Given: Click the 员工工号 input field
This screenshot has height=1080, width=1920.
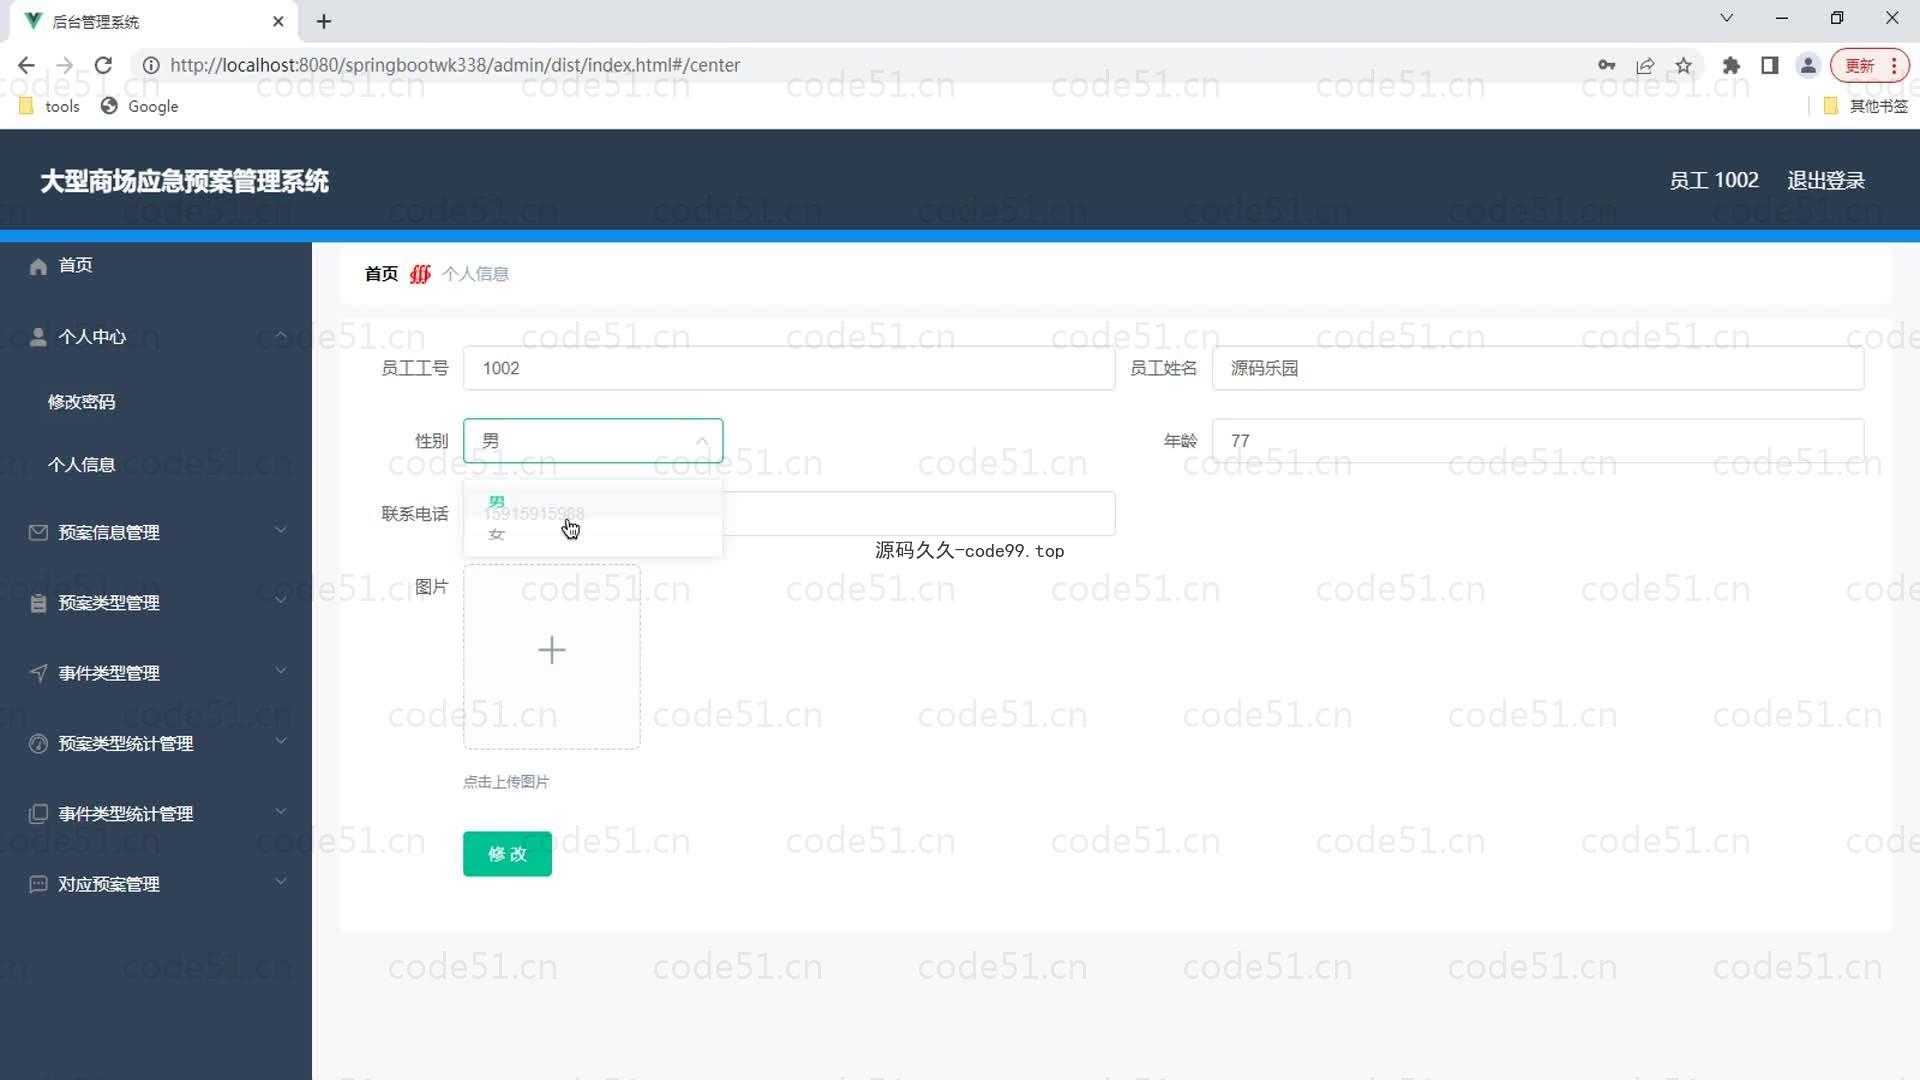Looking at the screenshot, I should pos(789,368).
